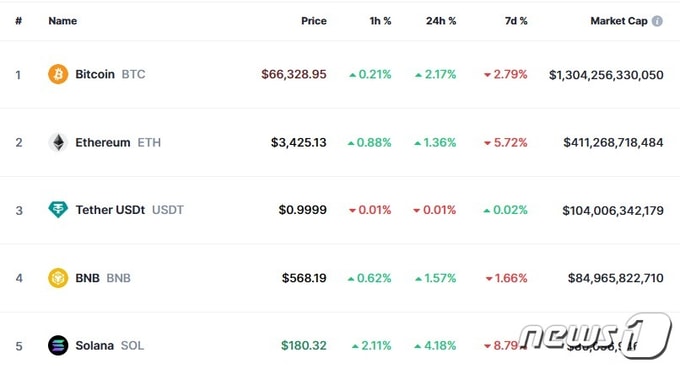The height and width of the screenshot is (369, 680).
Task: Open the Ethereum ETH name link
Action: click(118, 142)
